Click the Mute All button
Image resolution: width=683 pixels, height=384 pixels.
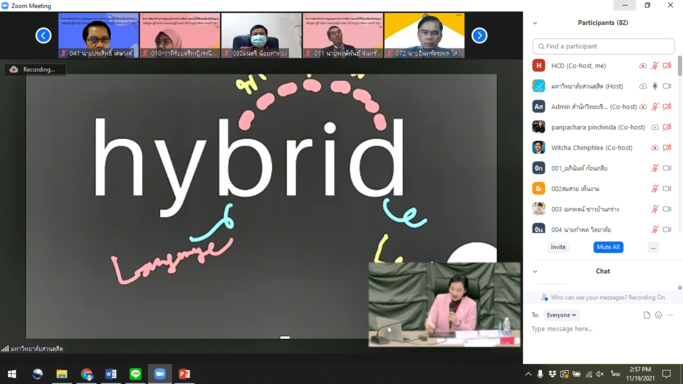point(608,247)
